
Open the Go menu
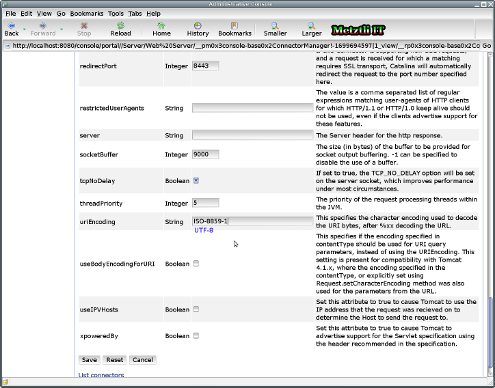click(x=61, y=14)
